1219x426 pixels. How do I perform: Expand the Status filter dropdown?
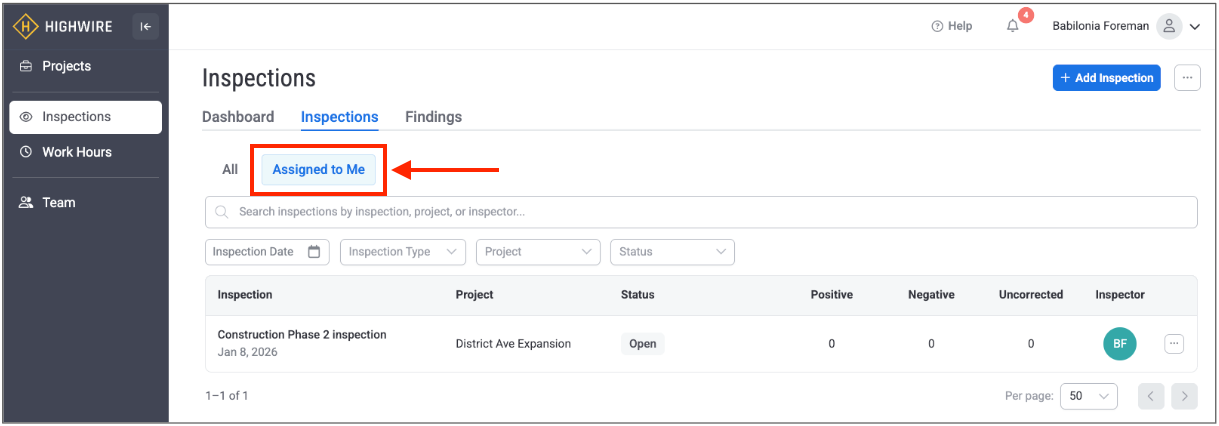pyautogui.click(x=672, y=252)
